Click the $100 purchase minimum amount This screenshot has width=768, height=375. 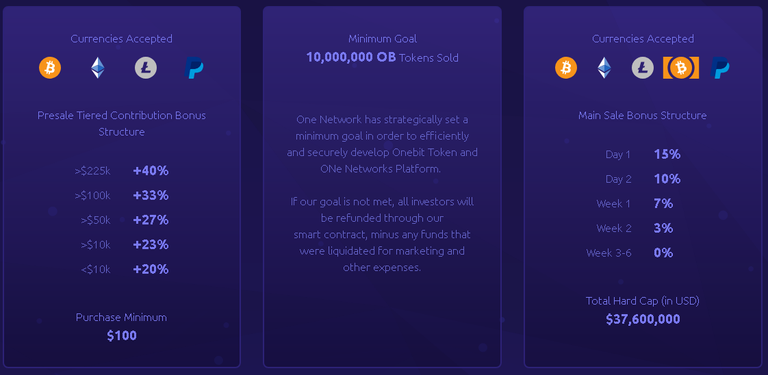pos(121,336)
